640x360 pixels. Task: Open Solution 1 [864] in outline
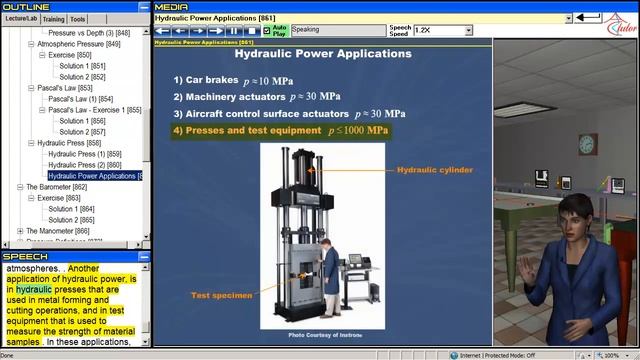click(71, 209)
